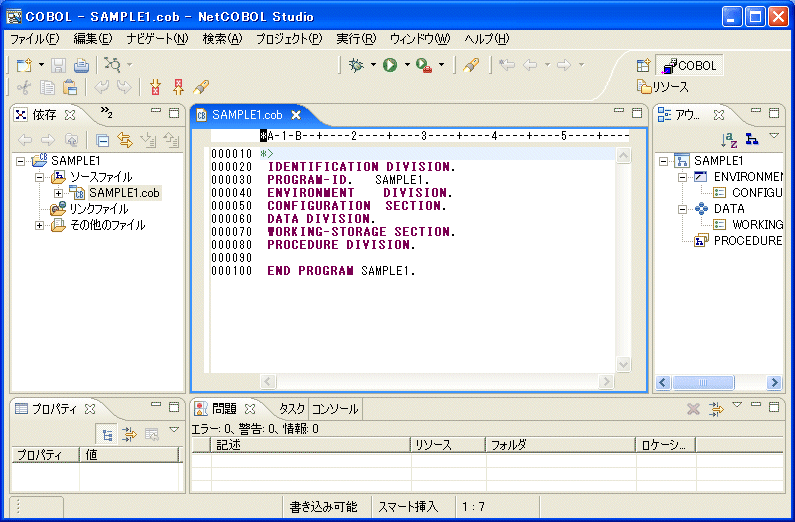Select PROCEDURE node in outline view
This screenshot has height=522, width=795.
(x=748, y=241)
